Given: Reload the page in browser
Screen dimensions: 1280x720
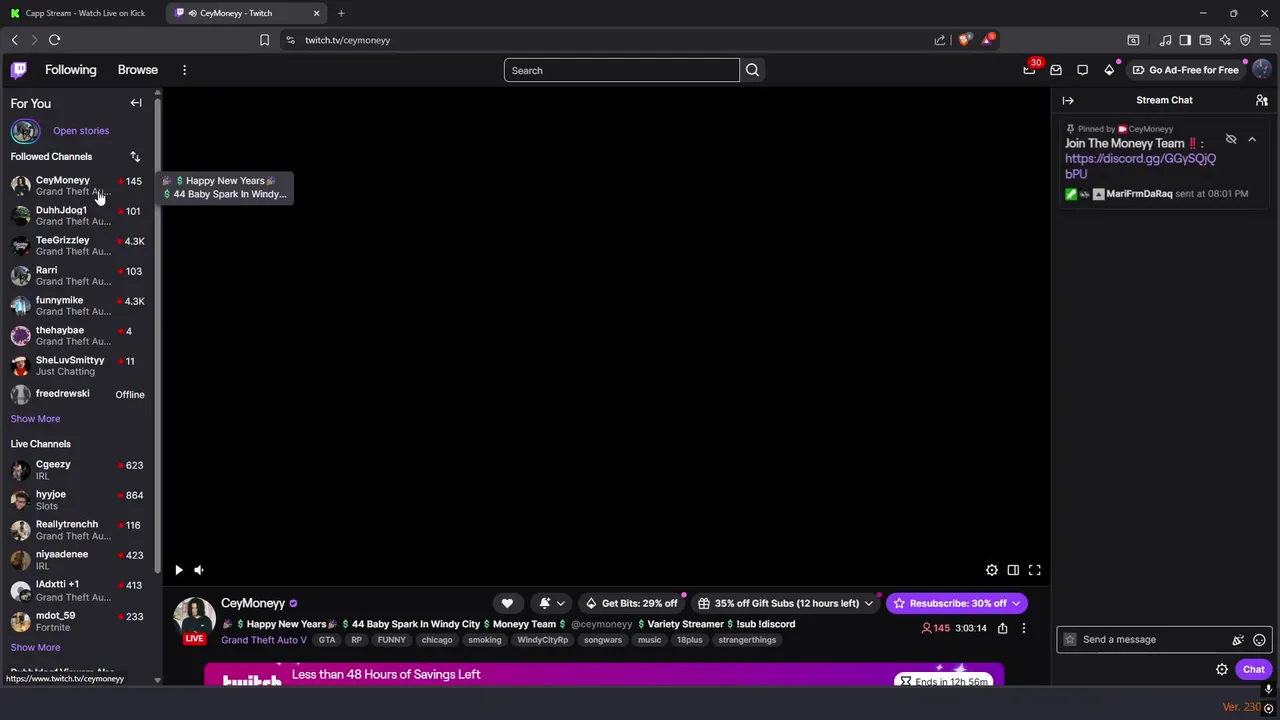Looking at the screenshot, I should coord(54,40).
